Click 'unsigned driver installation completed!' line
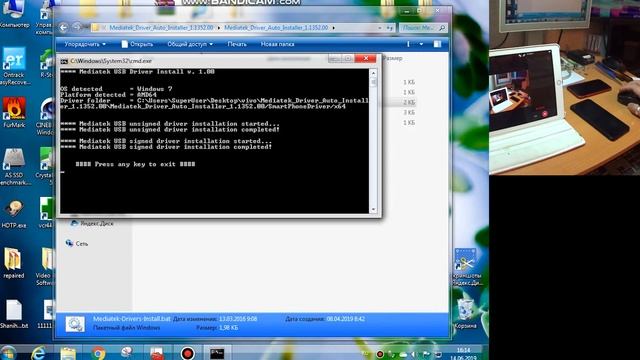The width and height of the screenshot is (640, 360). point(170,130)
